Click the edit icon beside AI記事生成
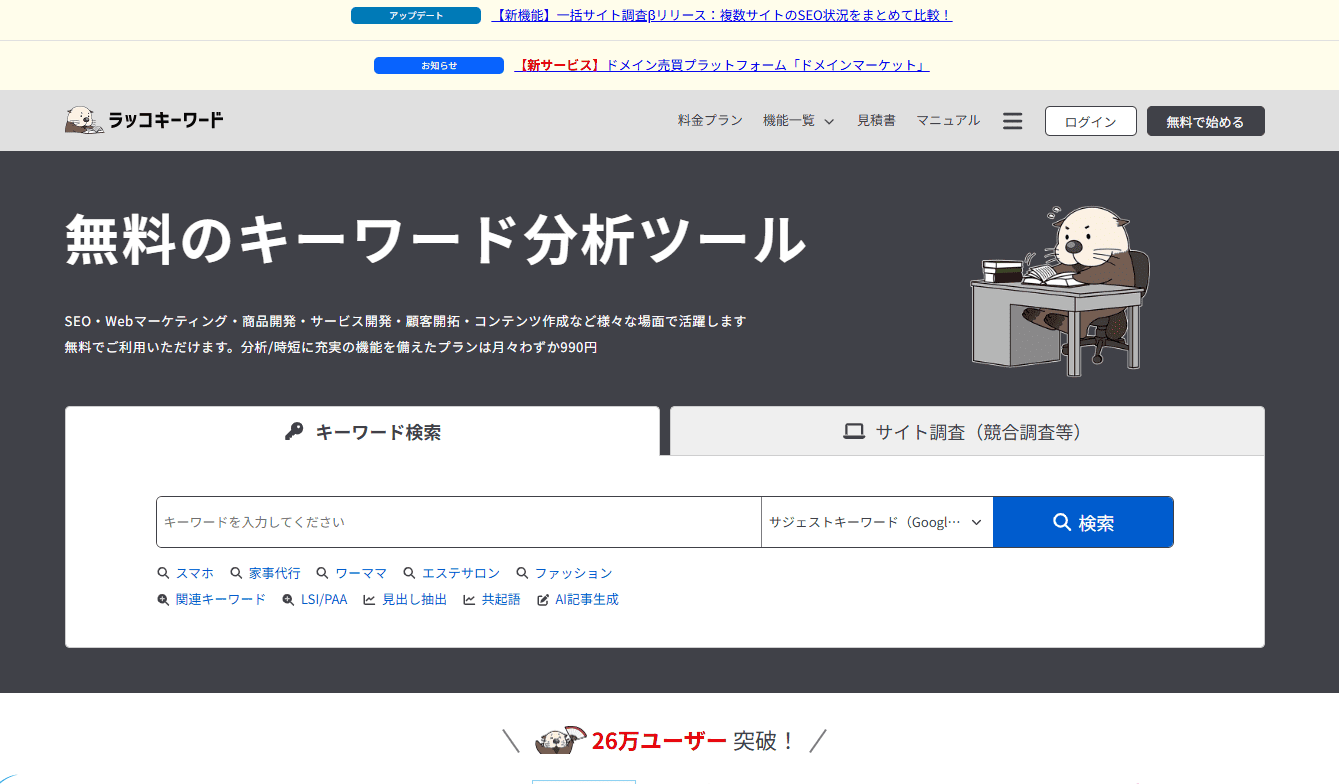1339x784 pixels. (543, 600)
